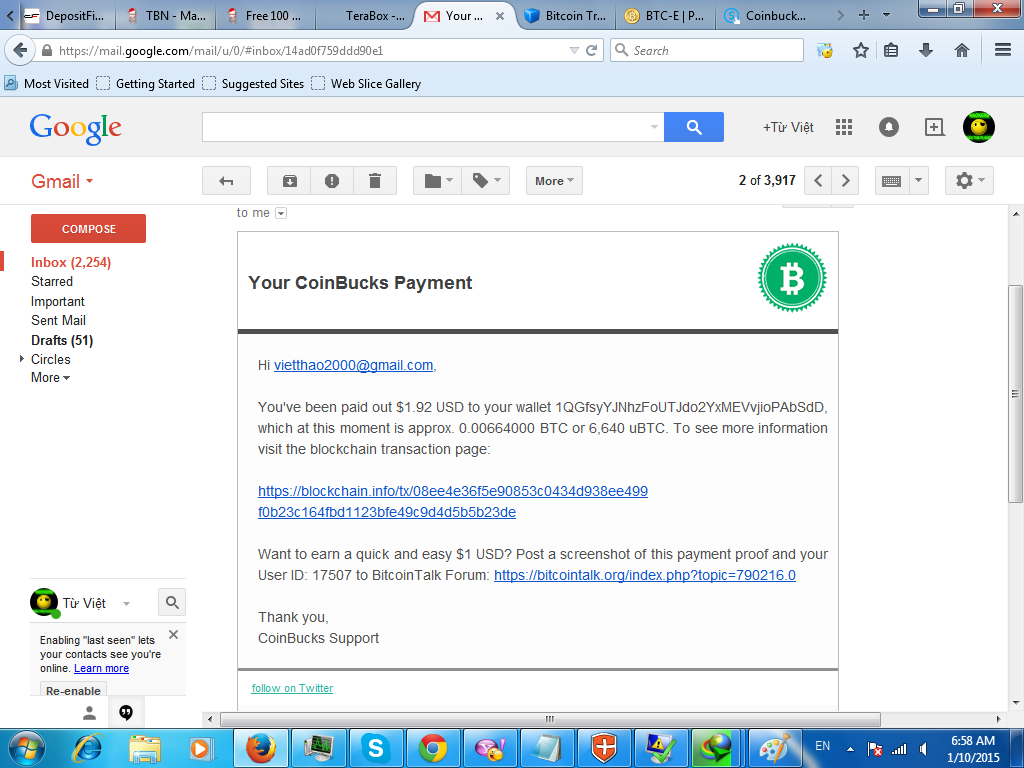Viewport: 1024px width, 768px height.
Task: Open Google notifications bell icon
Action: (888, 127)
